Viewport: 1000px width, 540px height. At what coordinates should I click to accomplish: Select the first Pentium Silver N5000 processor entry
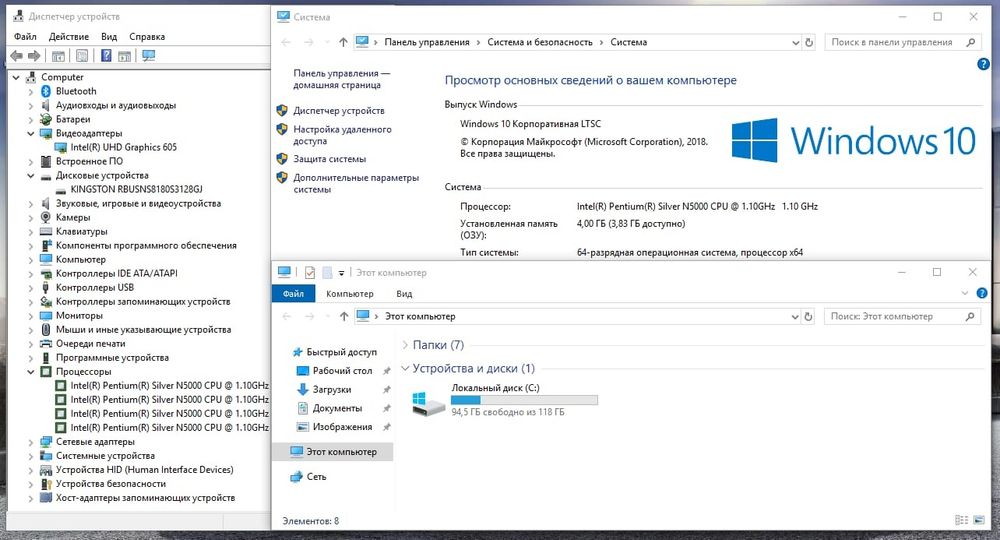170,386
